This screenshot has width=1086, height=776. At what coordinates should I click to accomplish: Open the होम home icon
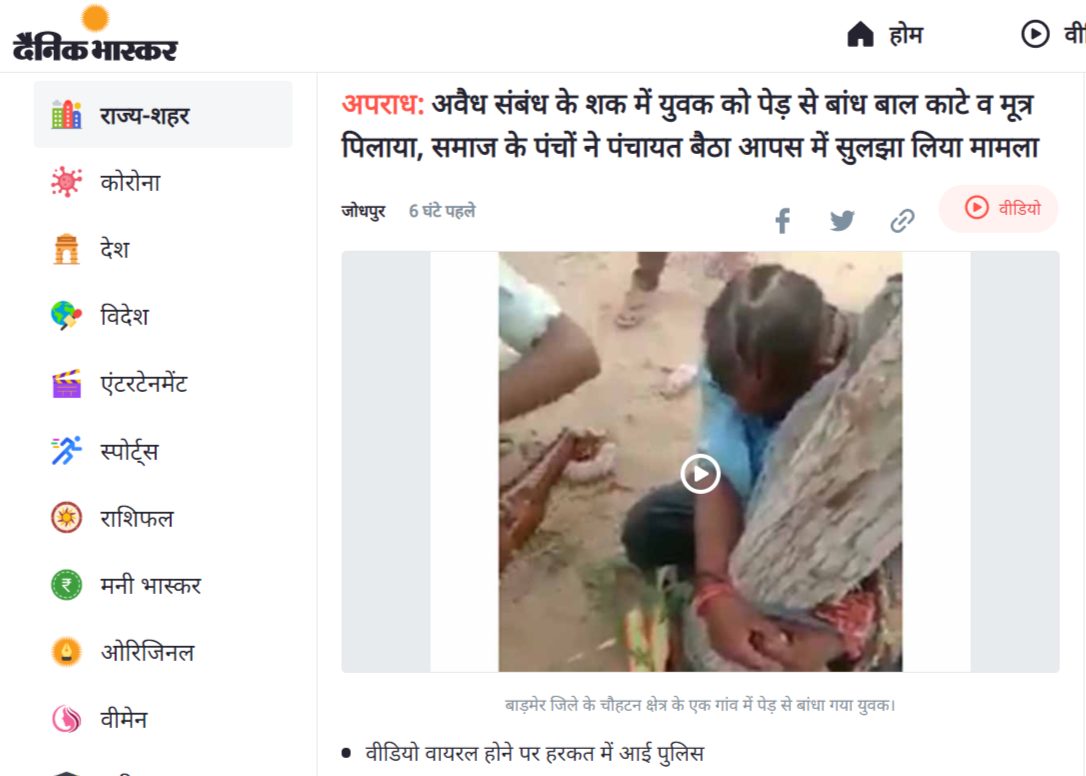860,34
